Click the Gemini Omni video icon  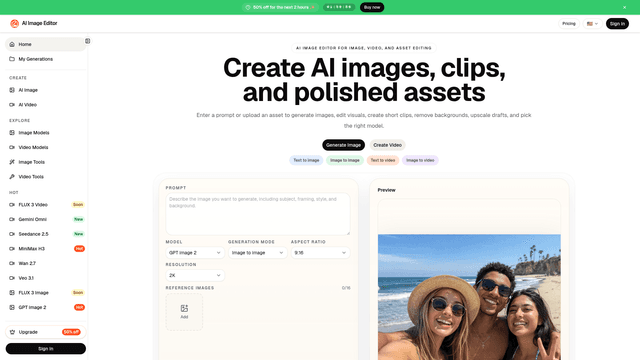12,219
